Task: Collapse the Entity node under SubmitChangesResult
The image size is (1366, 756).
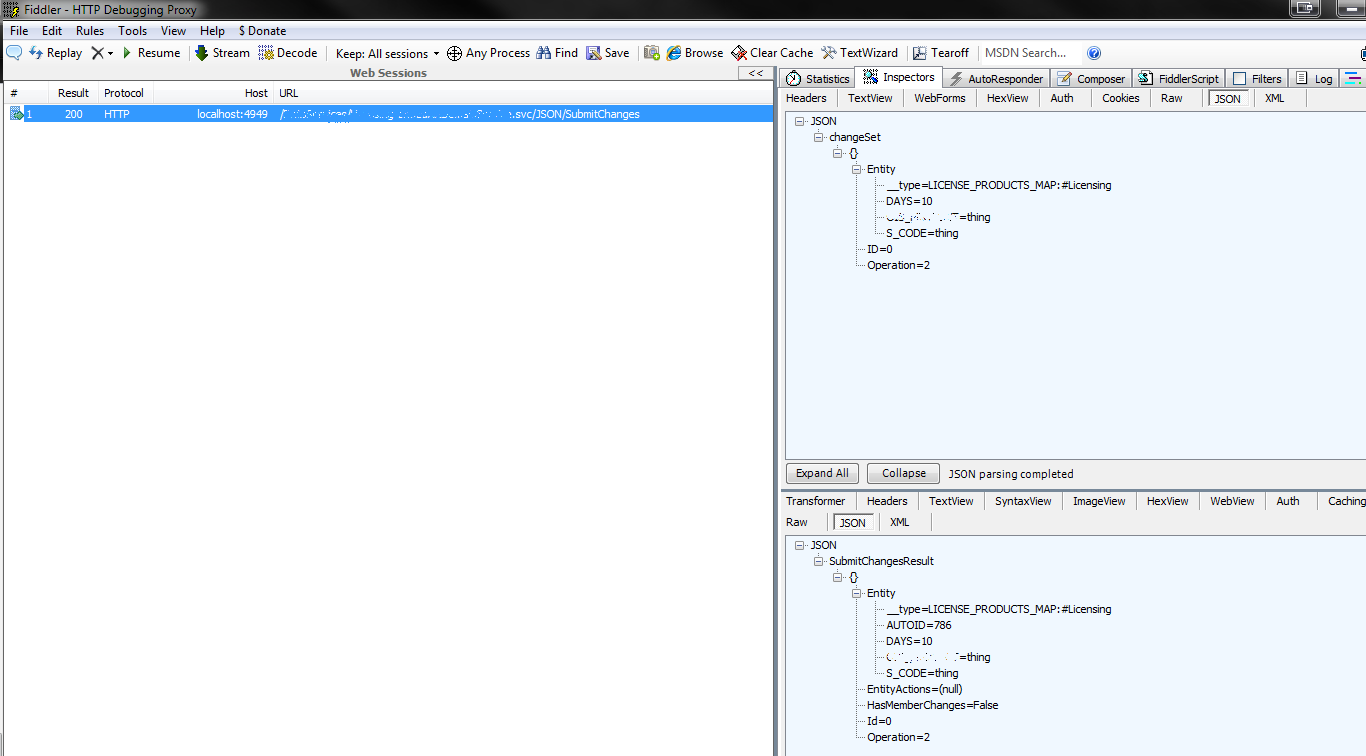Action: pos(857,593)
